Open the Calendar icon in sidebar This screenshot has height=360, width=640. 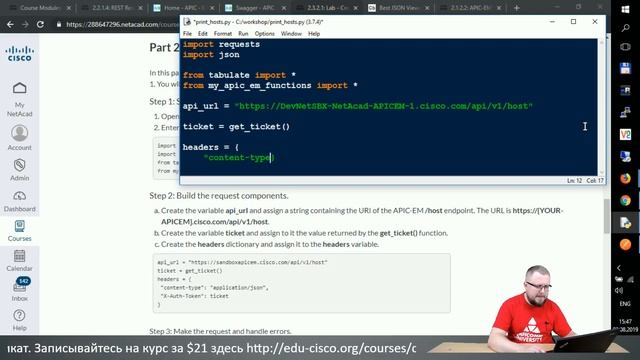[x=20, y=256]
